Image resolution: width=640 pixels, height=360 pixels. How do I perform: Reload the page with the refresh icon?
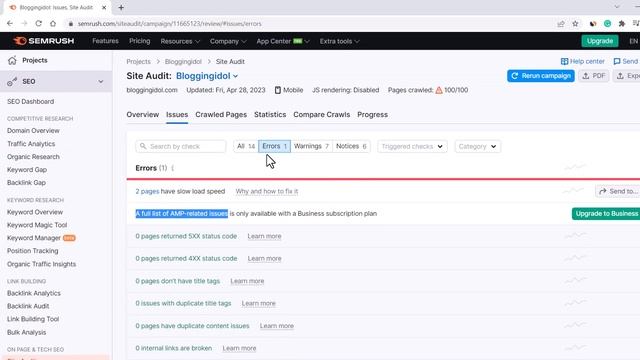tap(38, 24)
